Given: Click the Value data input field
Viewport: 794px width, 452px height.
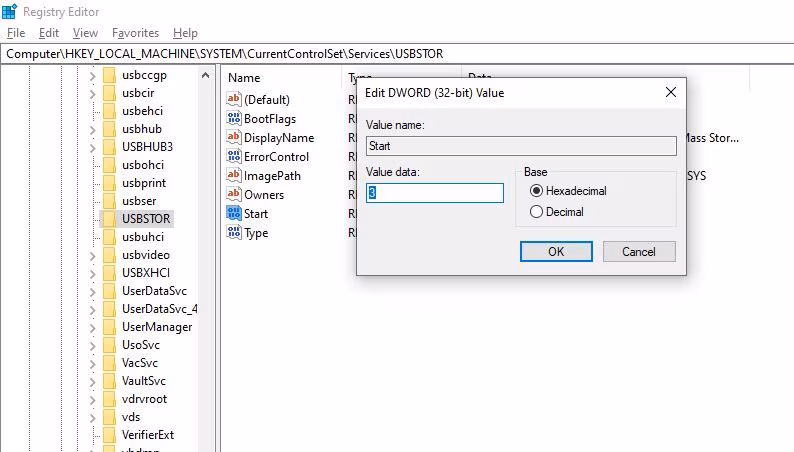Looking at the screenshot, I should [x=435, y=193].
